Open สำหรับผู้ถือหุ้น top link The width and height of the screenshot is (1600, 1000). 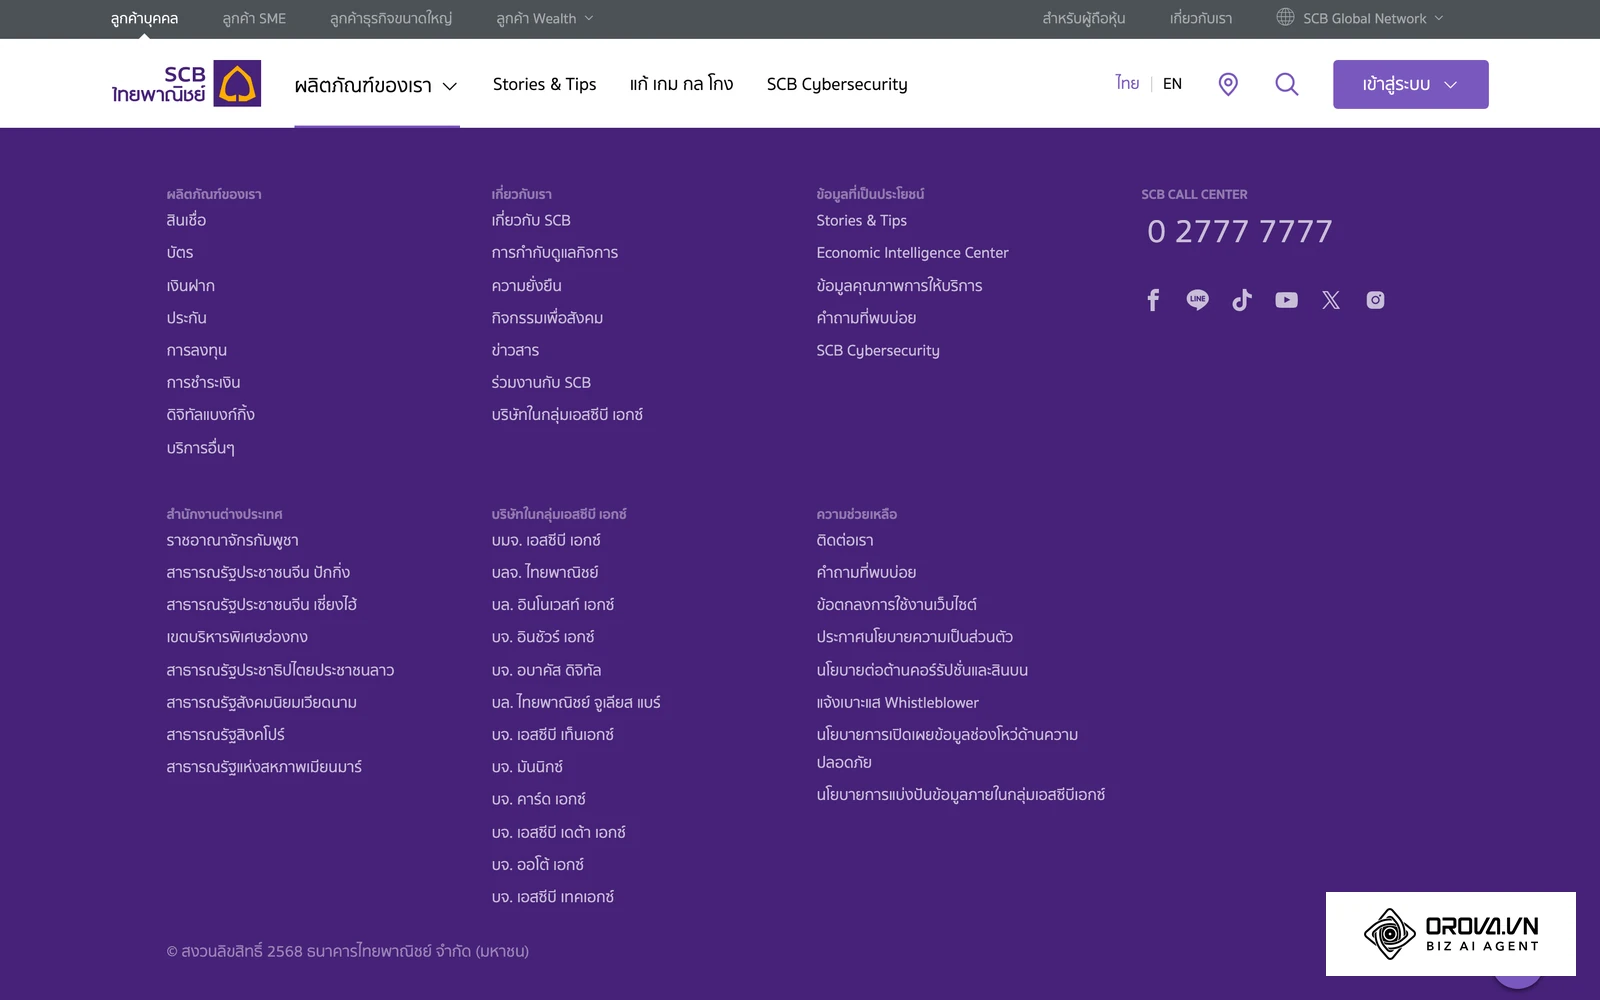(1084, 18)
